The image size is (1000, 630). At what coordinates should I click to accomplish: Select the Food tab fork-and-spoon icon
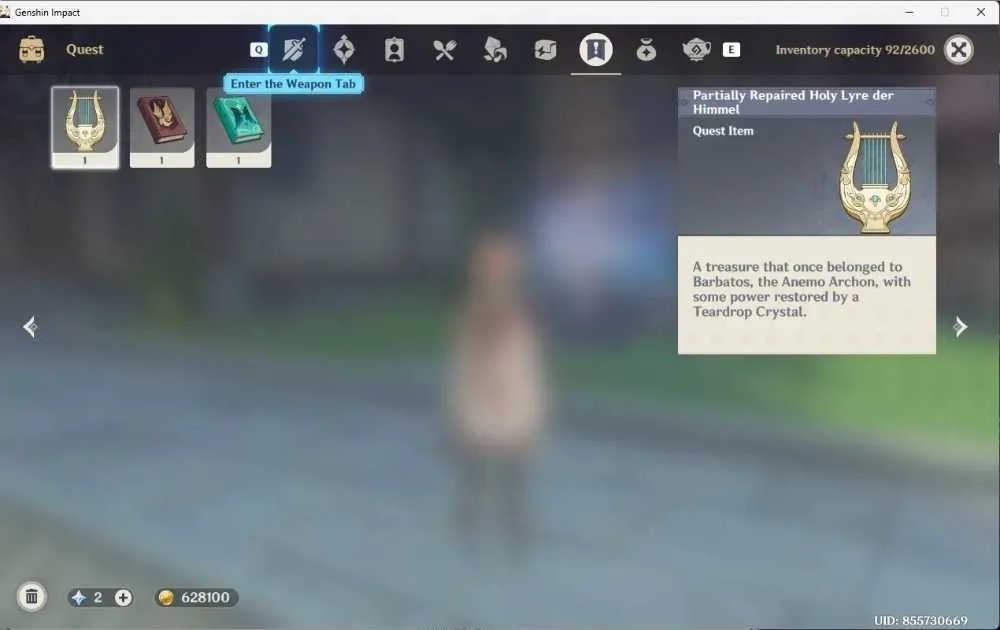[x=445, y=50]
